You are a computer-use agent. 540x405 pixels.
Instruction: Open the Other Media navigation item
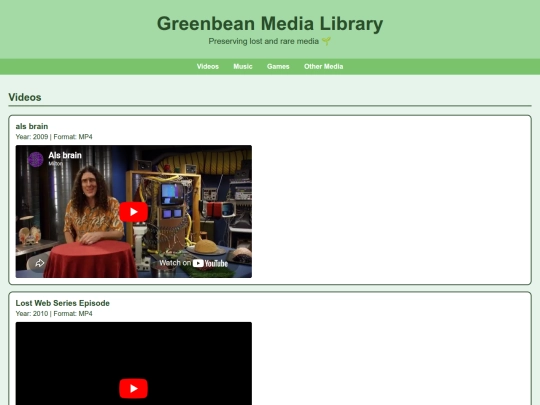323,66
